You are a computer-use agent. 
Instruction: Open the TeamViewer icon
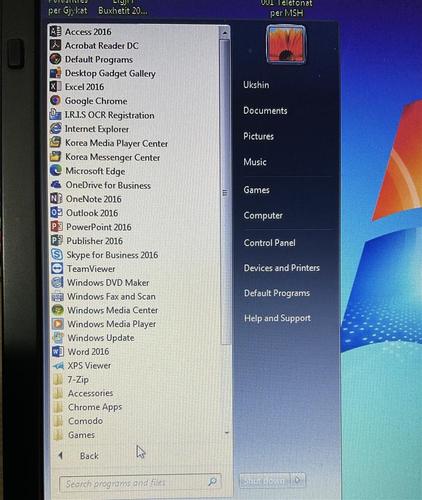(57, 268)
